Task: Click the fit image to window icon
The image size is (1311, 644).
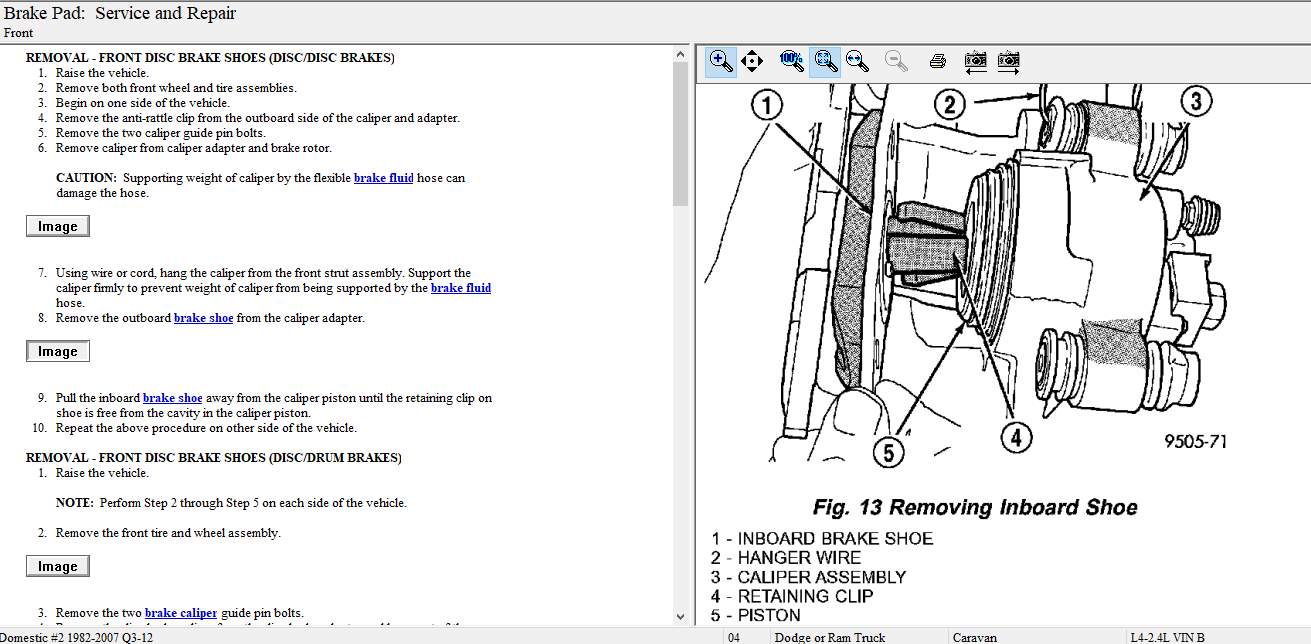Action: [825, 61]
